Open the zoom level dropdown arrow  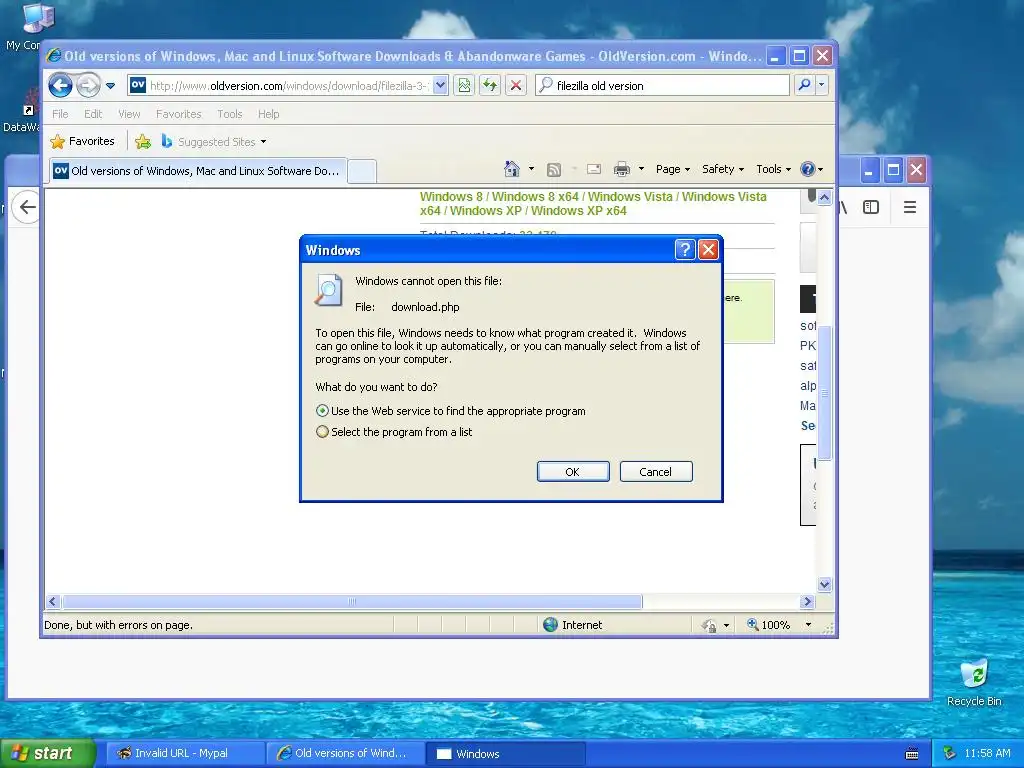tap(808, 625)
